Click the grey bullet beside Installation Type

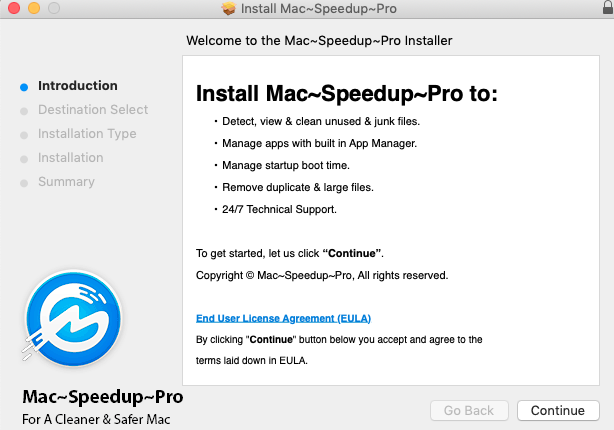pos(24,135)
